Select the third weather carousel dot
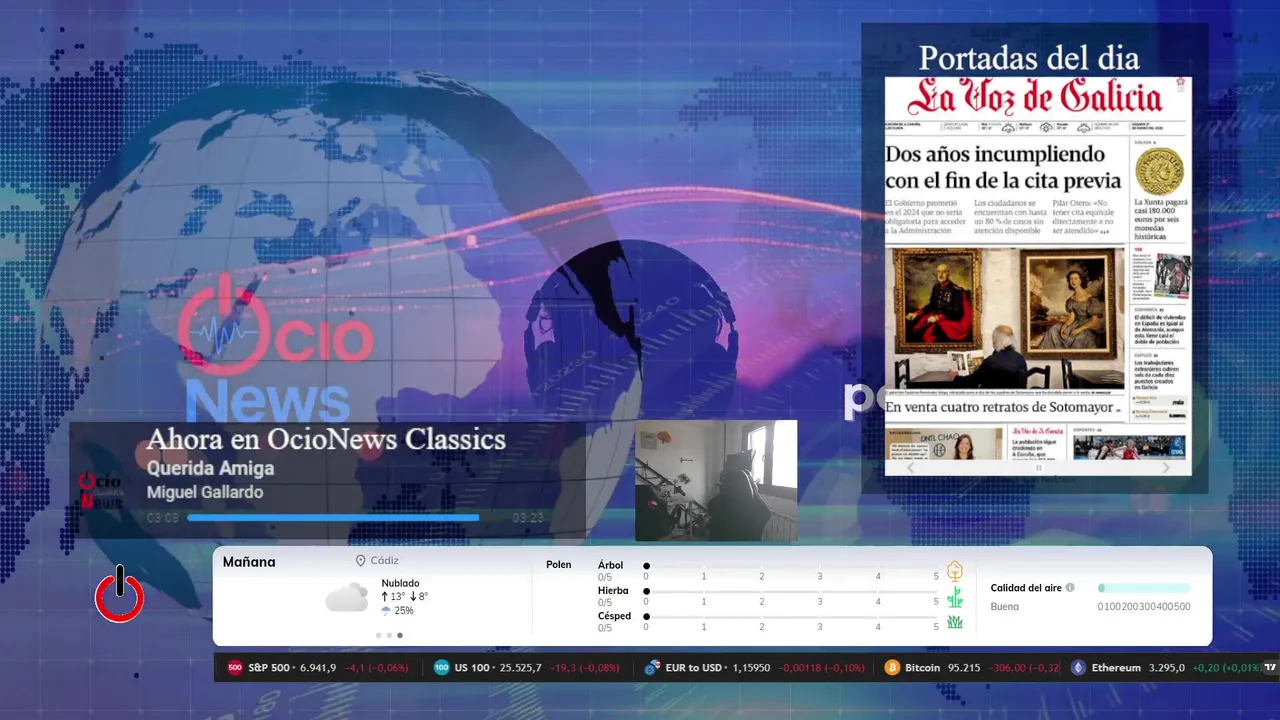The width and height of the screenshot is (1280, 720). coord(400,635)
